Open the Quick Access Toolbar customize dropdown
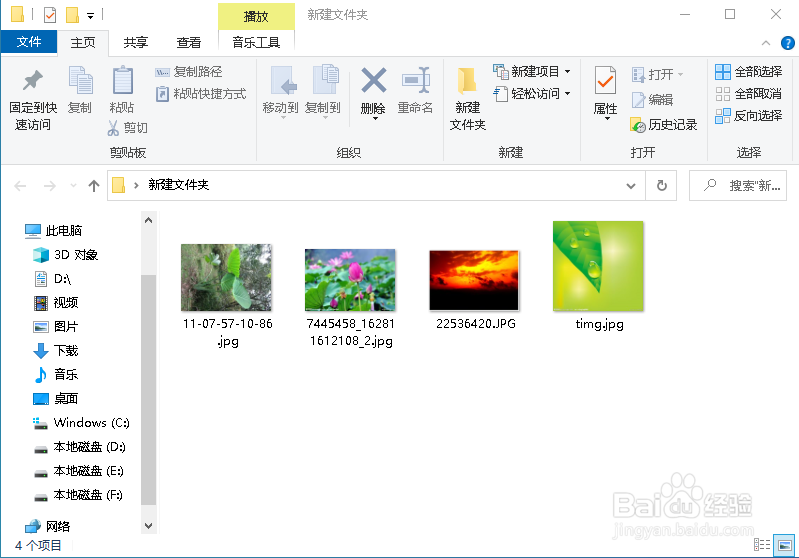Viewport: 799px width, 558px height. tap(90, 16)
